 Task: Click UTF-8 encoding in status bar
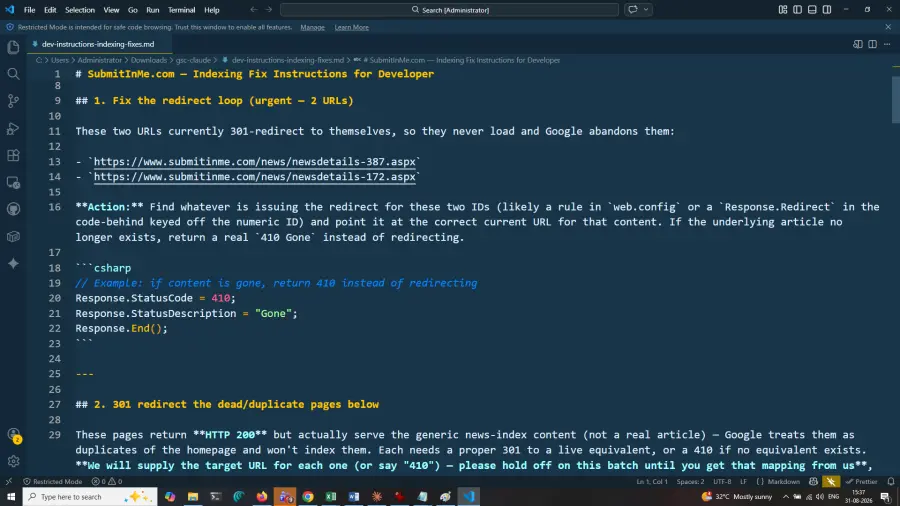click(x=722, y=482)
